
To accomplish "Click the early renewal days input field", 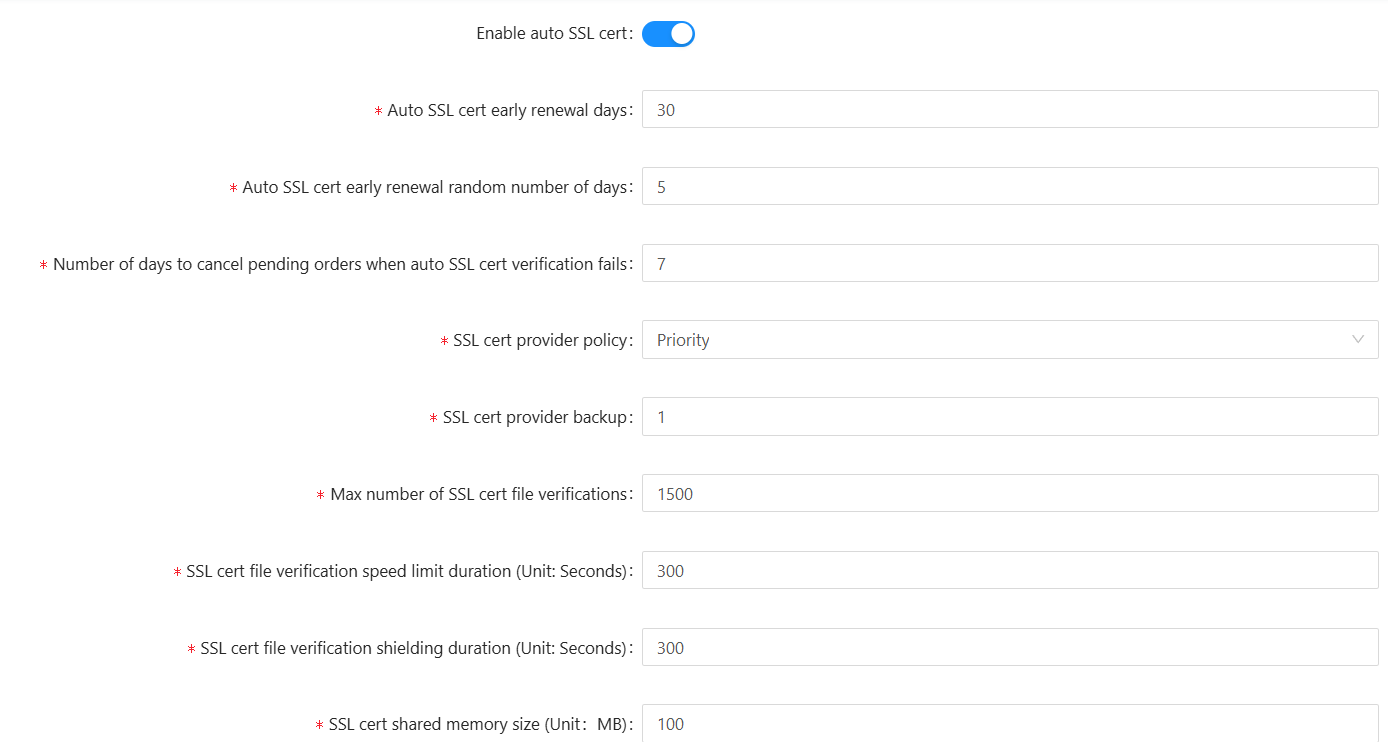I will pyautogui.click(x=1010, y=110).
